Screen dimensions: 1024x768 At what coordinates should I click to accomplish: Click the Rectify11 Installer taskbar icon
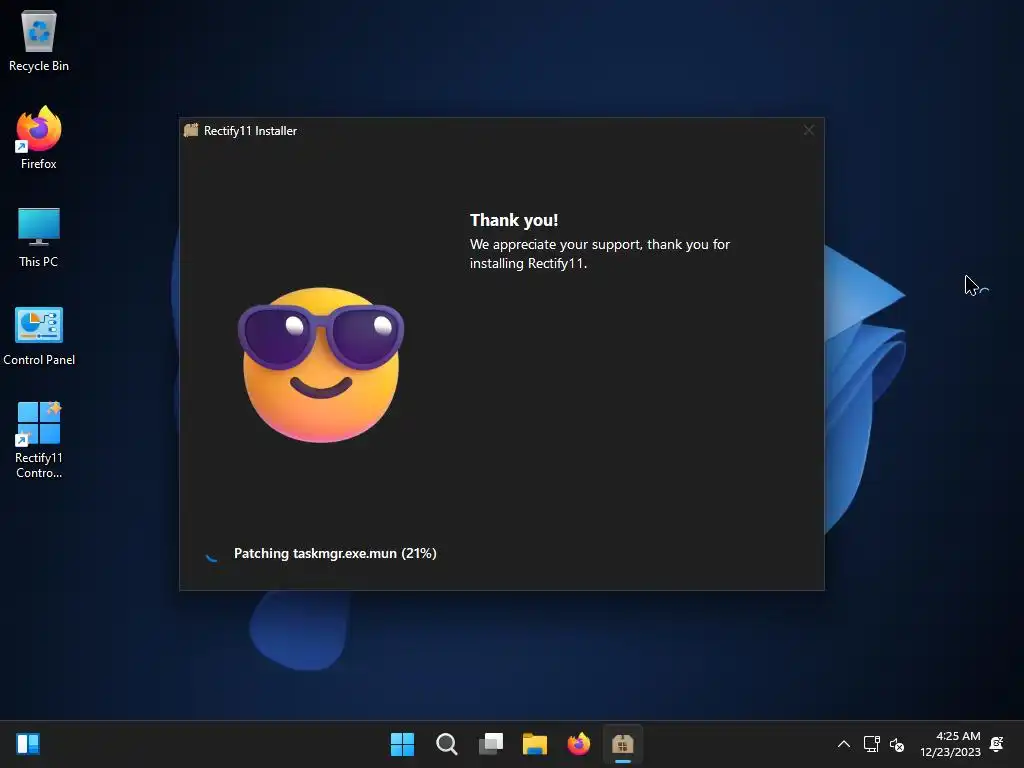point(623,744)
